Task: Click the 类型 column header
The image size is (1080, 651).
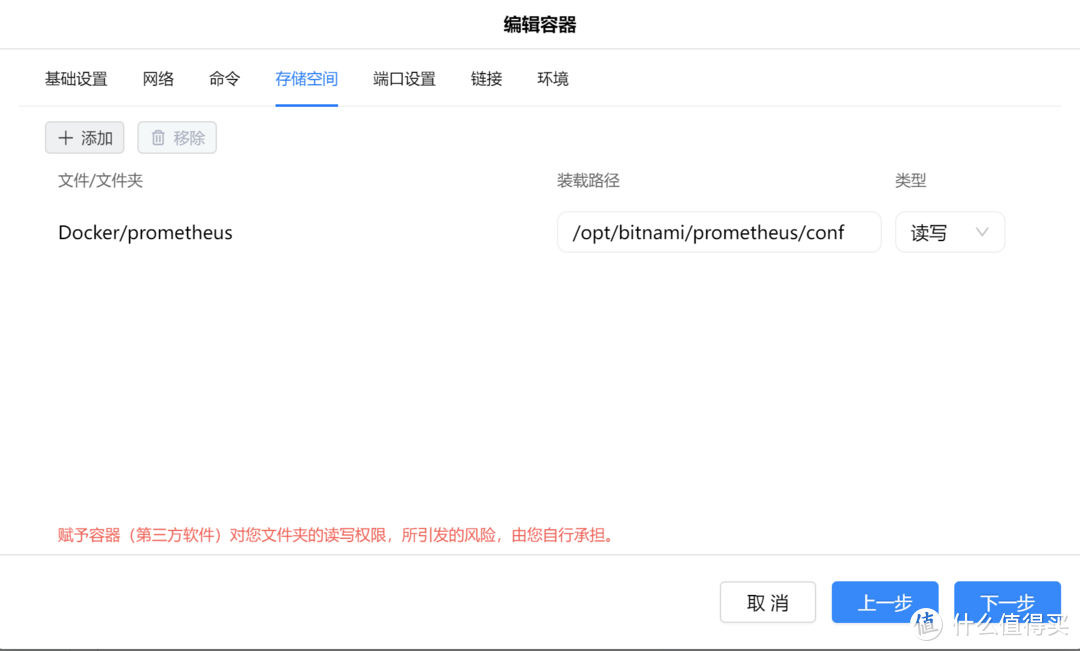Action: (911, 180)
